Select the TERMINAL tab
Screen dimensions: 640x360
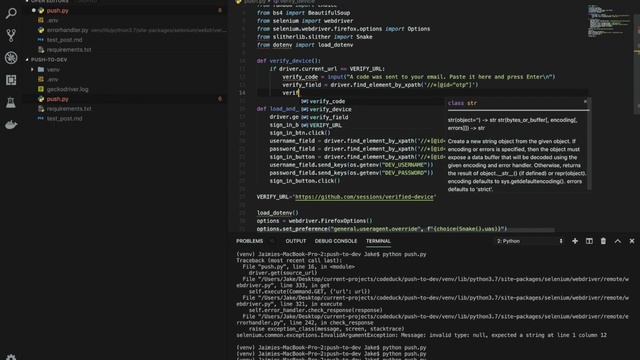point(378,241)
